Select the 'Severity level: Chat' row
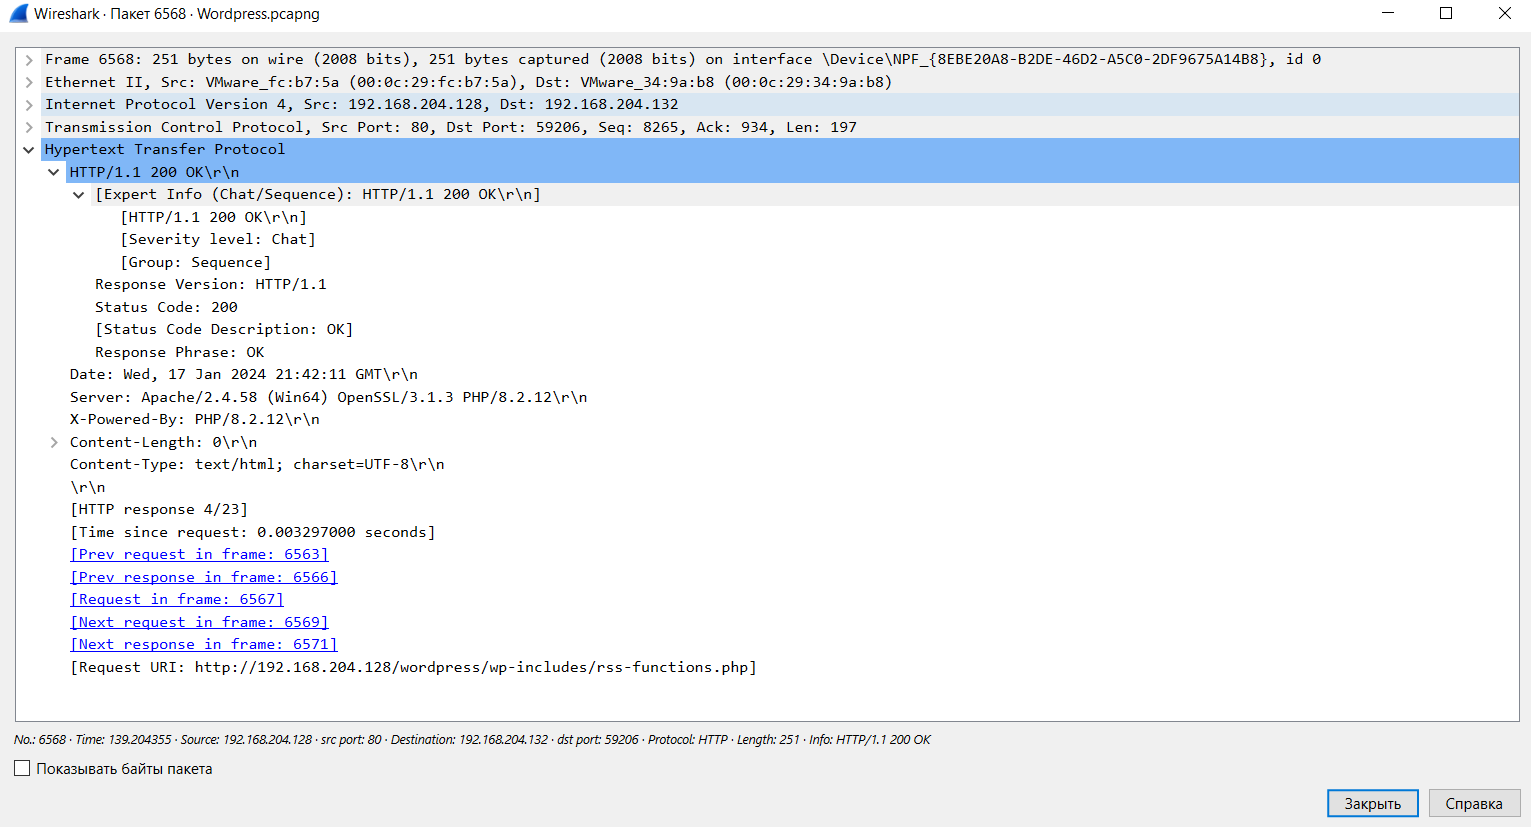Viewport: 1531px width, 827px height. 218,239
